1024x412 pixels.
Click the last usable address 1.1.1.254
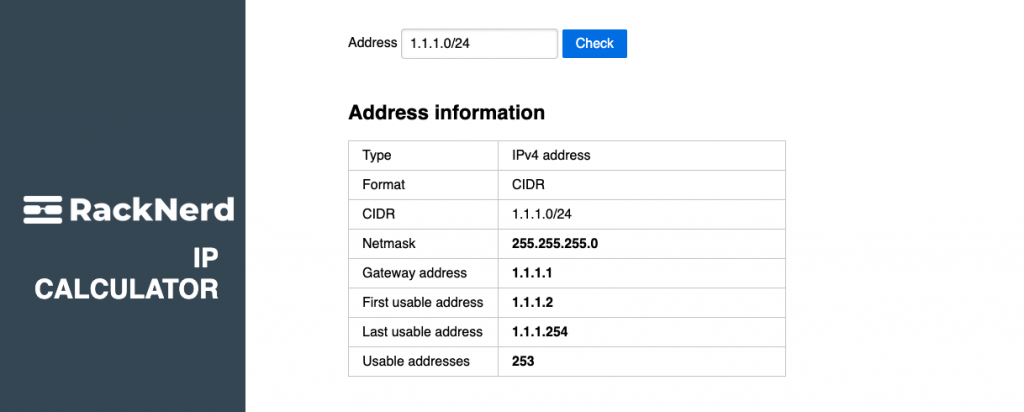coord(540,332)
